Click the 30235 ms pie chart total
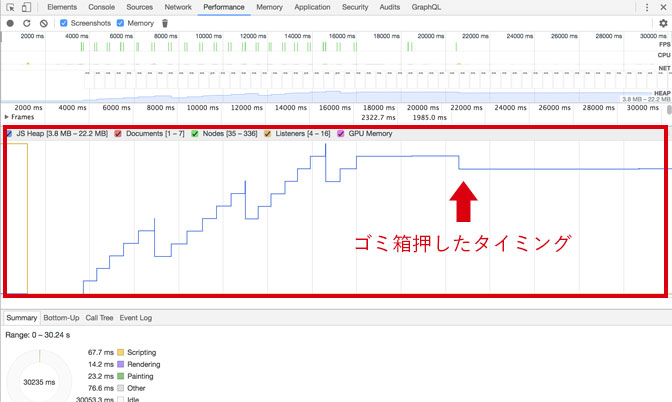This screenshot has height=402, width=672. tap(39, 382)
